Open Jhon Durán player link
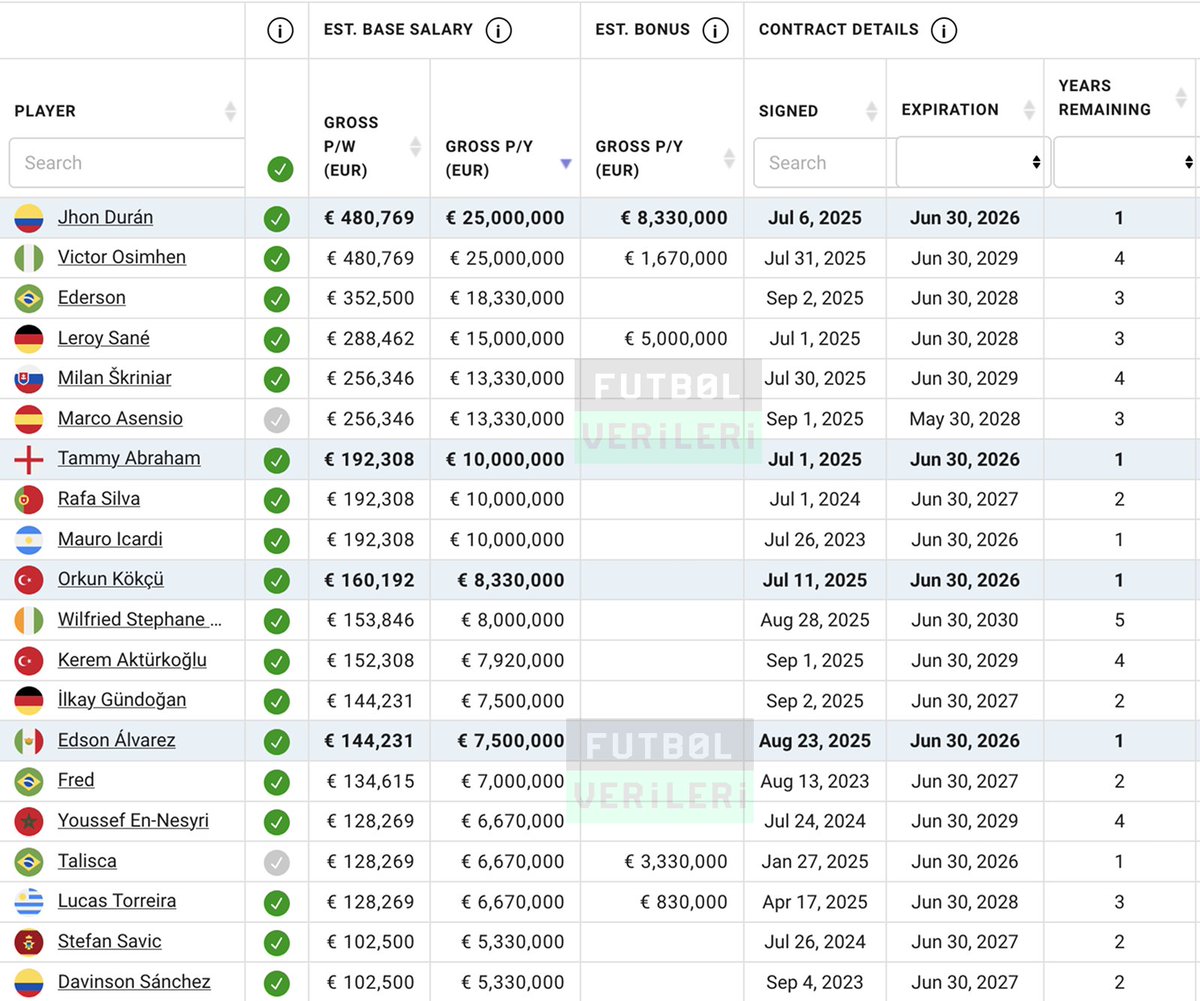 coord(105,217)
